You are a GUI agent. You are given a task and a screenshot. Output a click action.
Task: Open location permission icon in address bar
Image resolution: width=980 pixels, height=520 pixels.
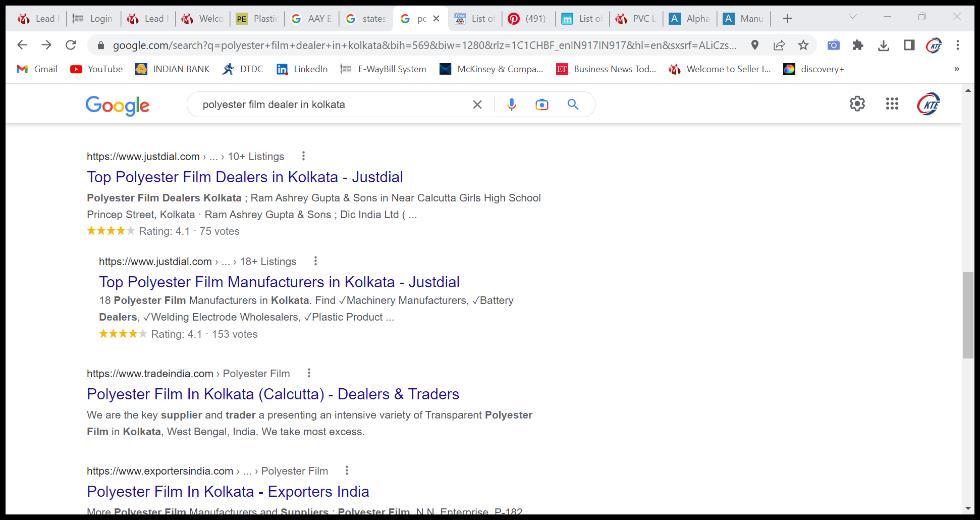pos(755,45)
